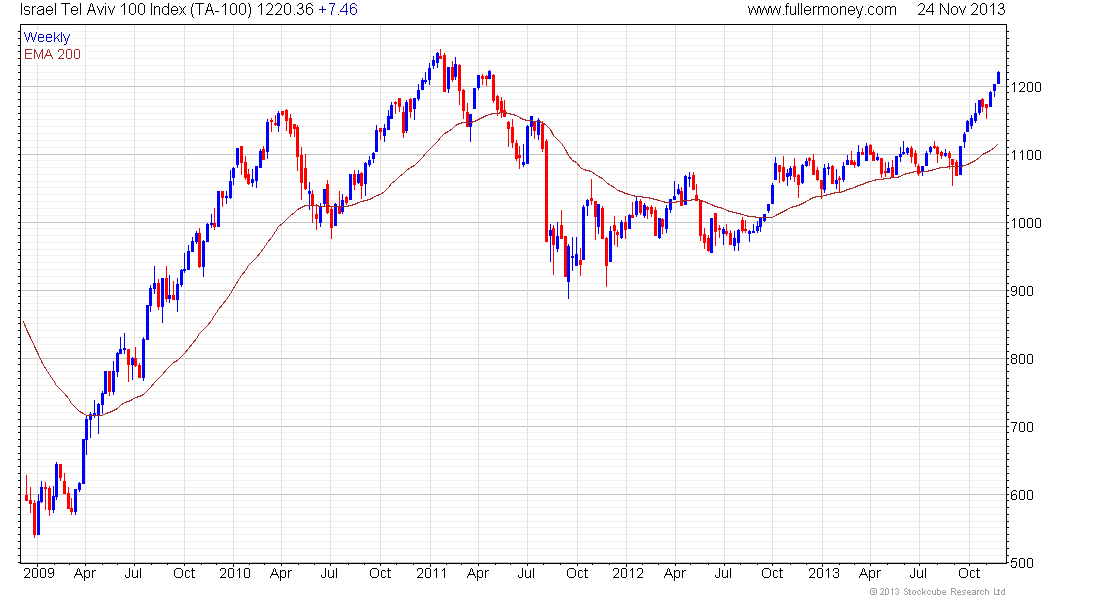Select the 'EMA 200' legend label

tap(52, 54)
